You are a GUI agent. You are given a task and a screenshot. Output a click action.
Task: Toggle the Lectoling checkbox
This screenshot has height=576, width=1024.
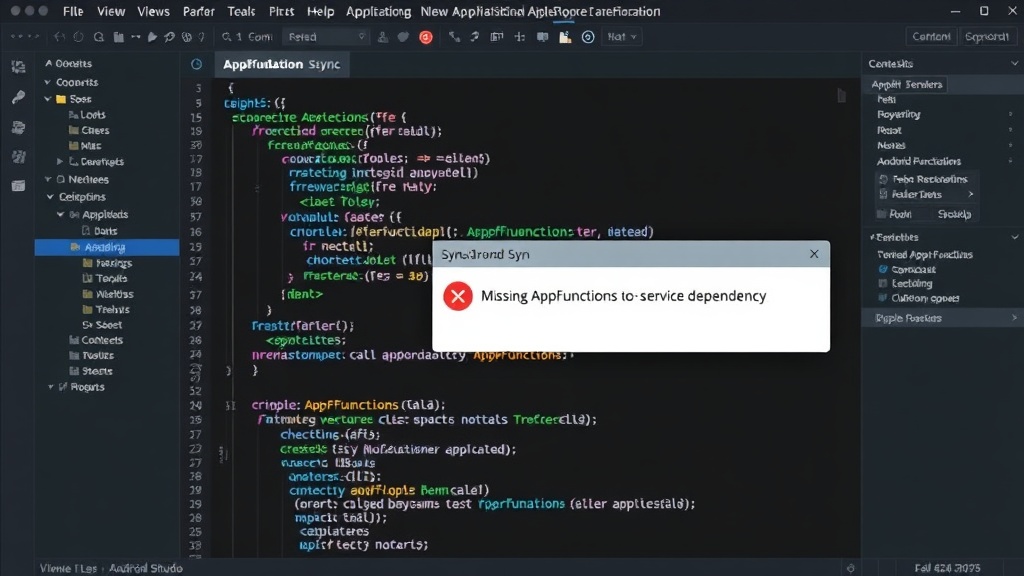click(x=883, y=283)
